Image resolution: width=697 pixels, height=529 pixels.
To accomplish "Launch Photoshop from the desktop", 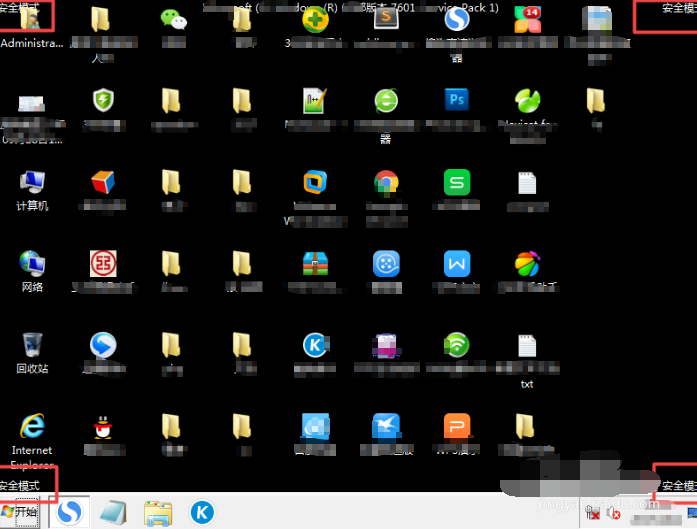I will 457,100.
